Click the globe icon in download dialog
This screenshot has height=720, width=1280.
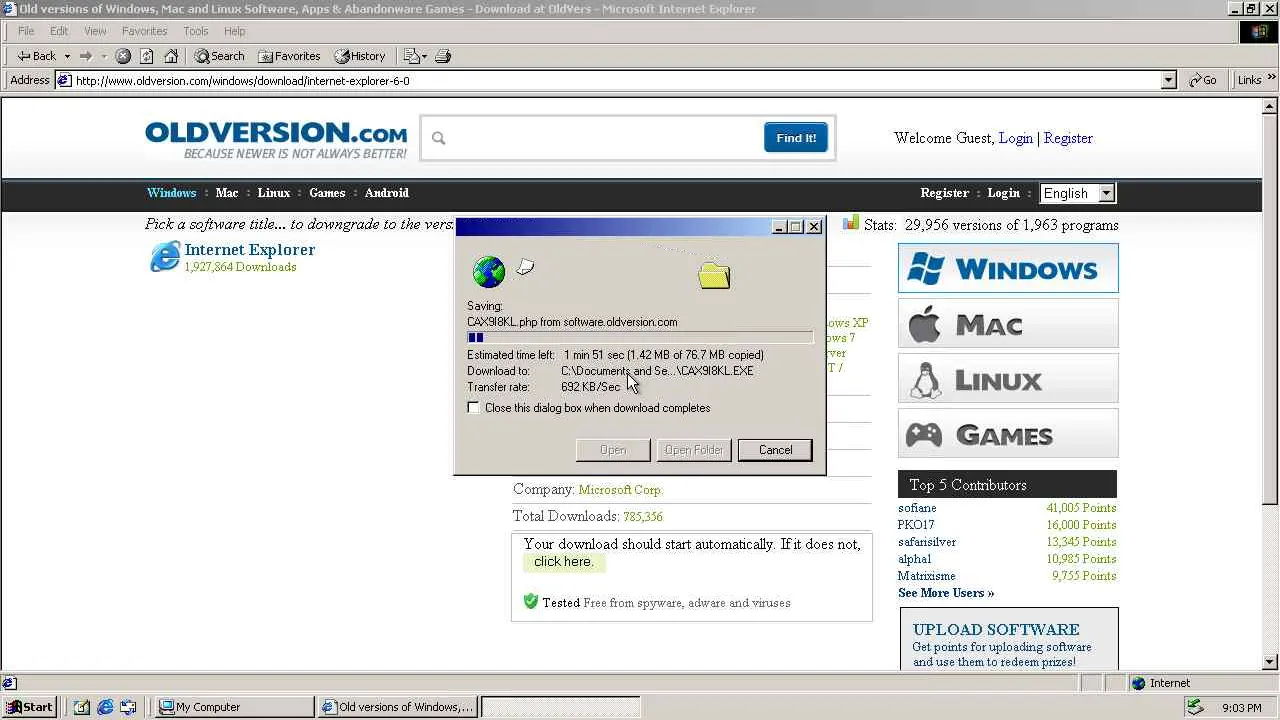click(489, 271)
